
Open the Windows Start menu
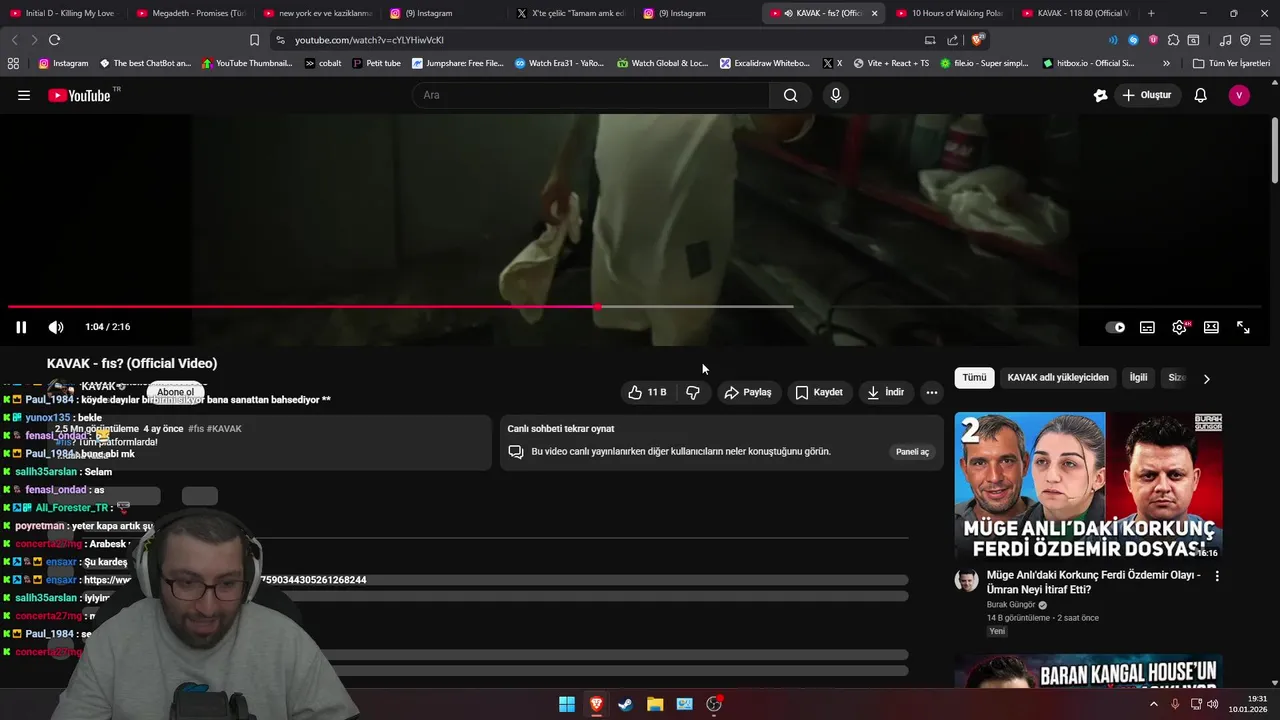[567, 704]
